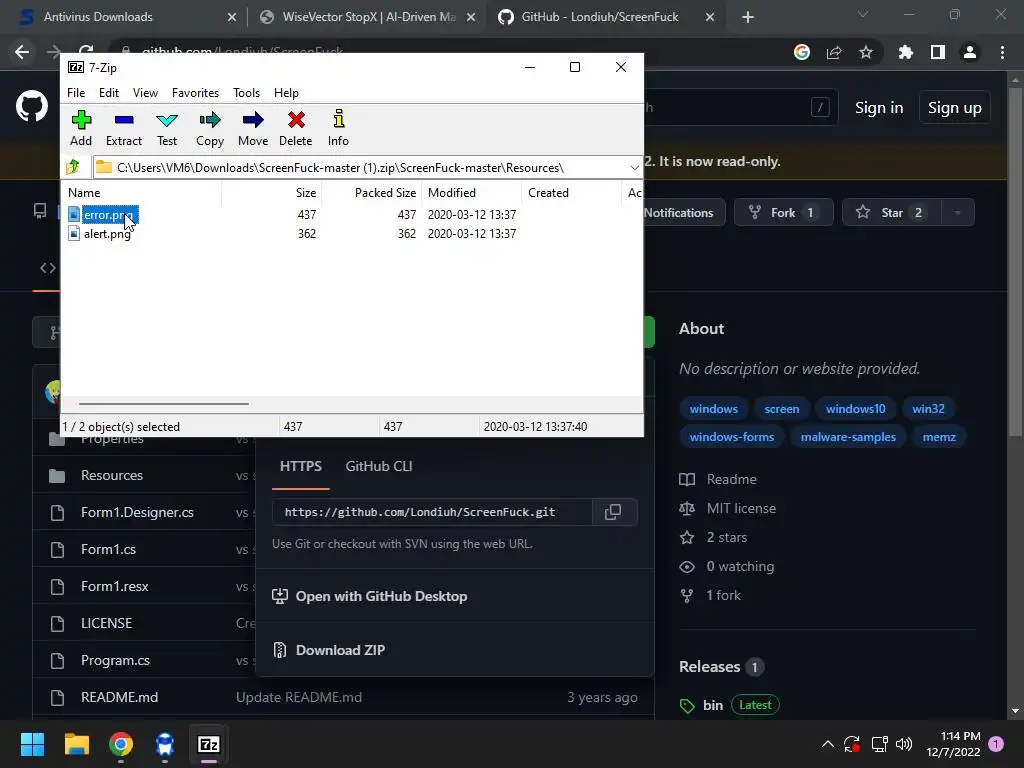Sort files by Name column

click(141, 193)
